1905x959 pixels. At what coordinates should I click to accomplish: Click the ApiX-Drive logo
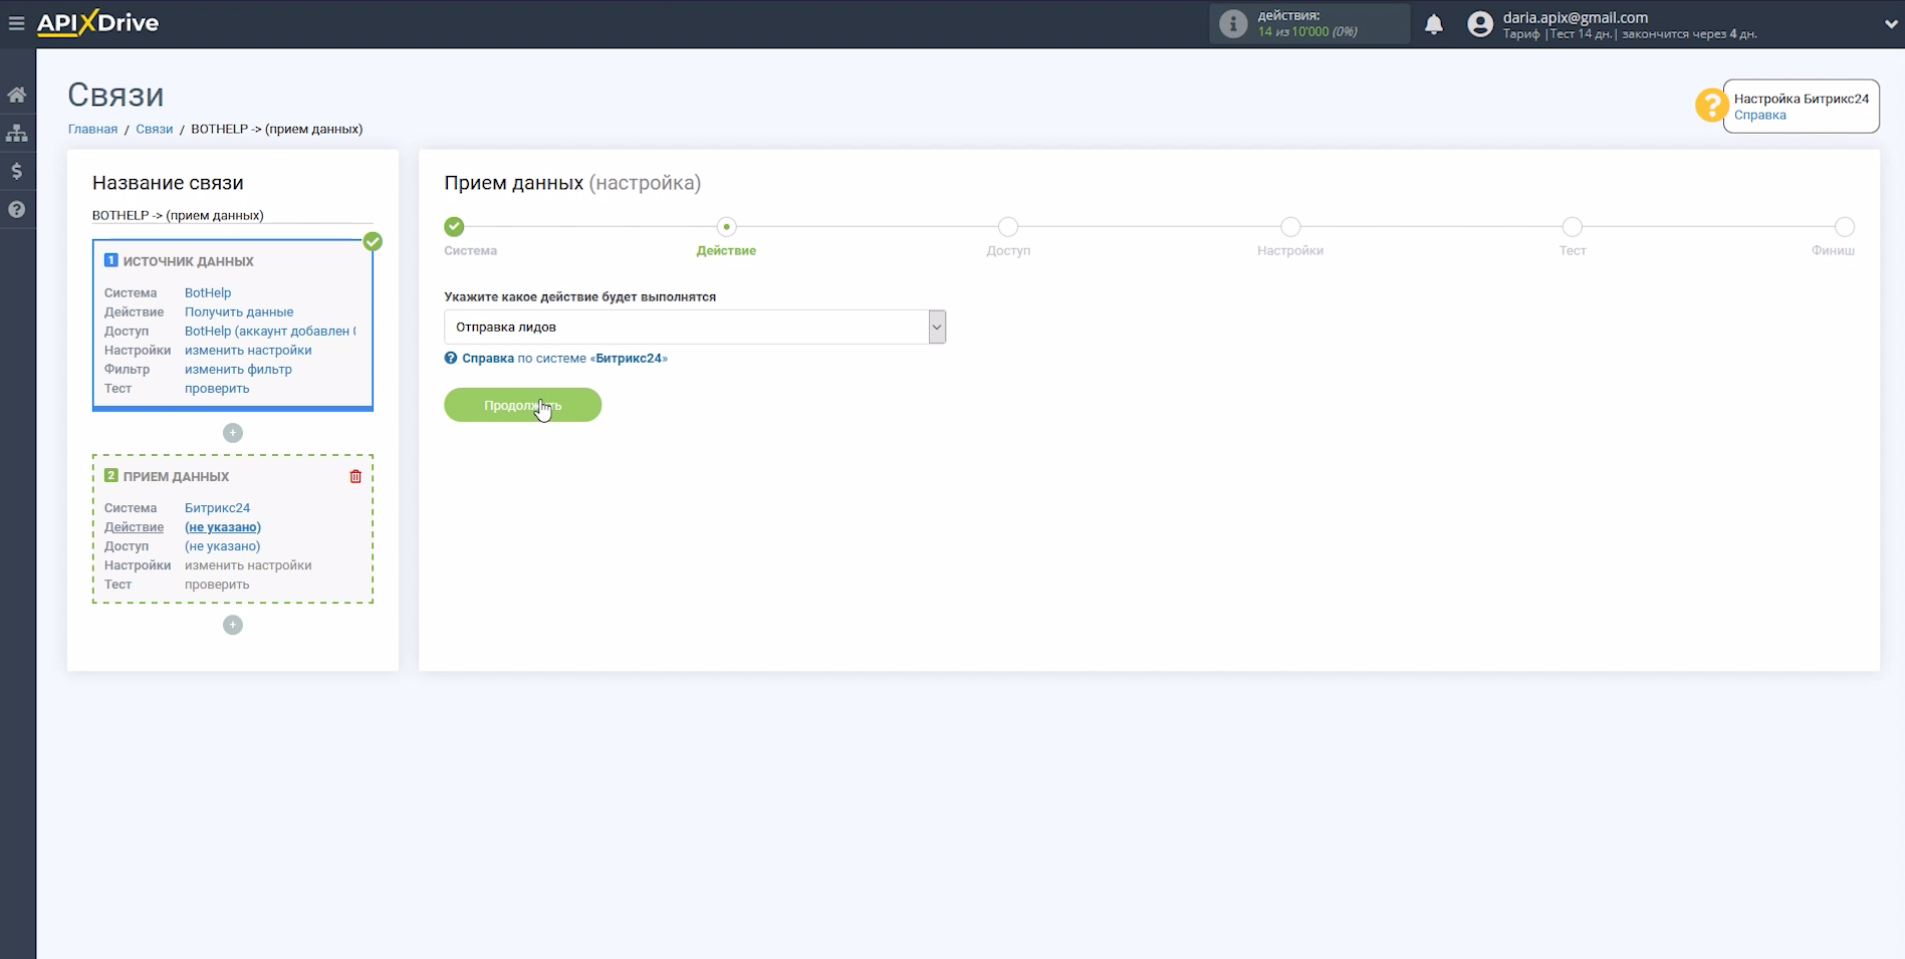tap(98, 23)
